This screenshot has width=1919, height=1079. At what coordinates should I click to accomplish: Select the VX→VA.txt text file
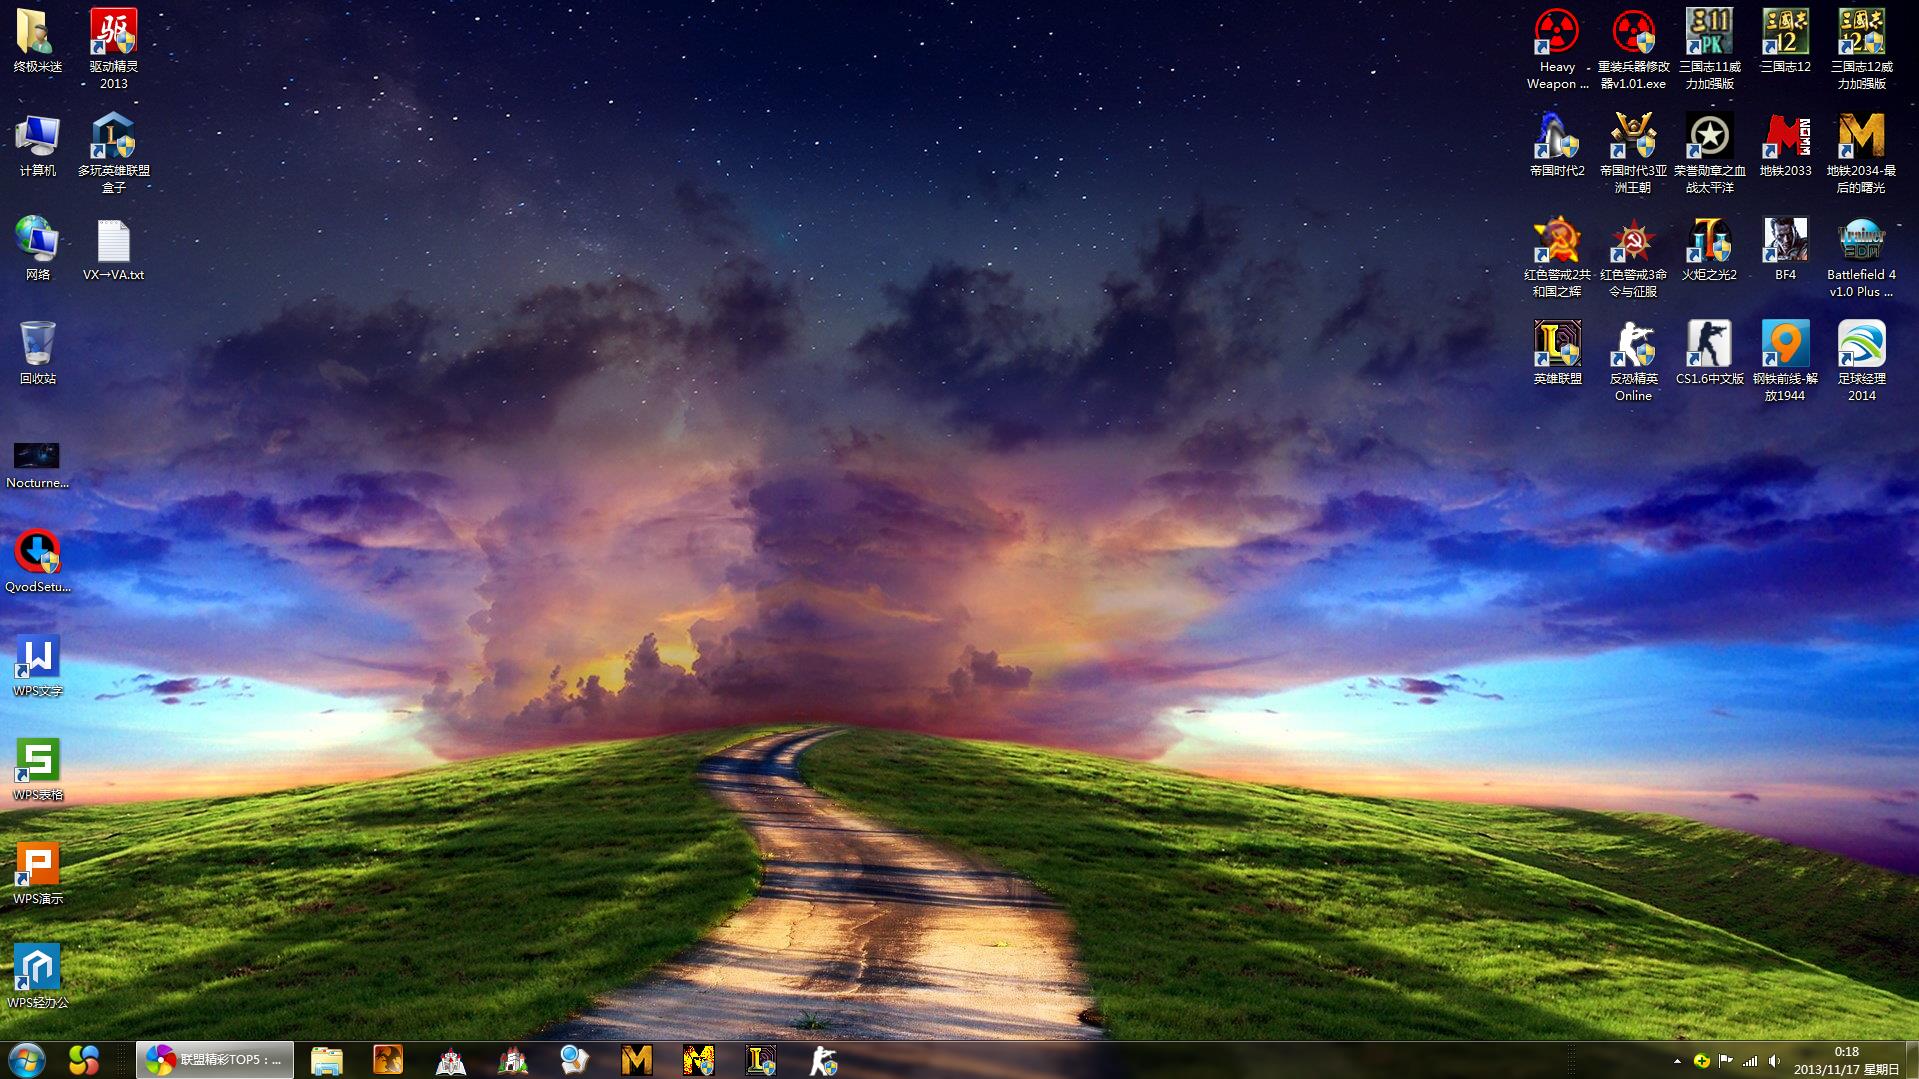(x=113, y=249)
